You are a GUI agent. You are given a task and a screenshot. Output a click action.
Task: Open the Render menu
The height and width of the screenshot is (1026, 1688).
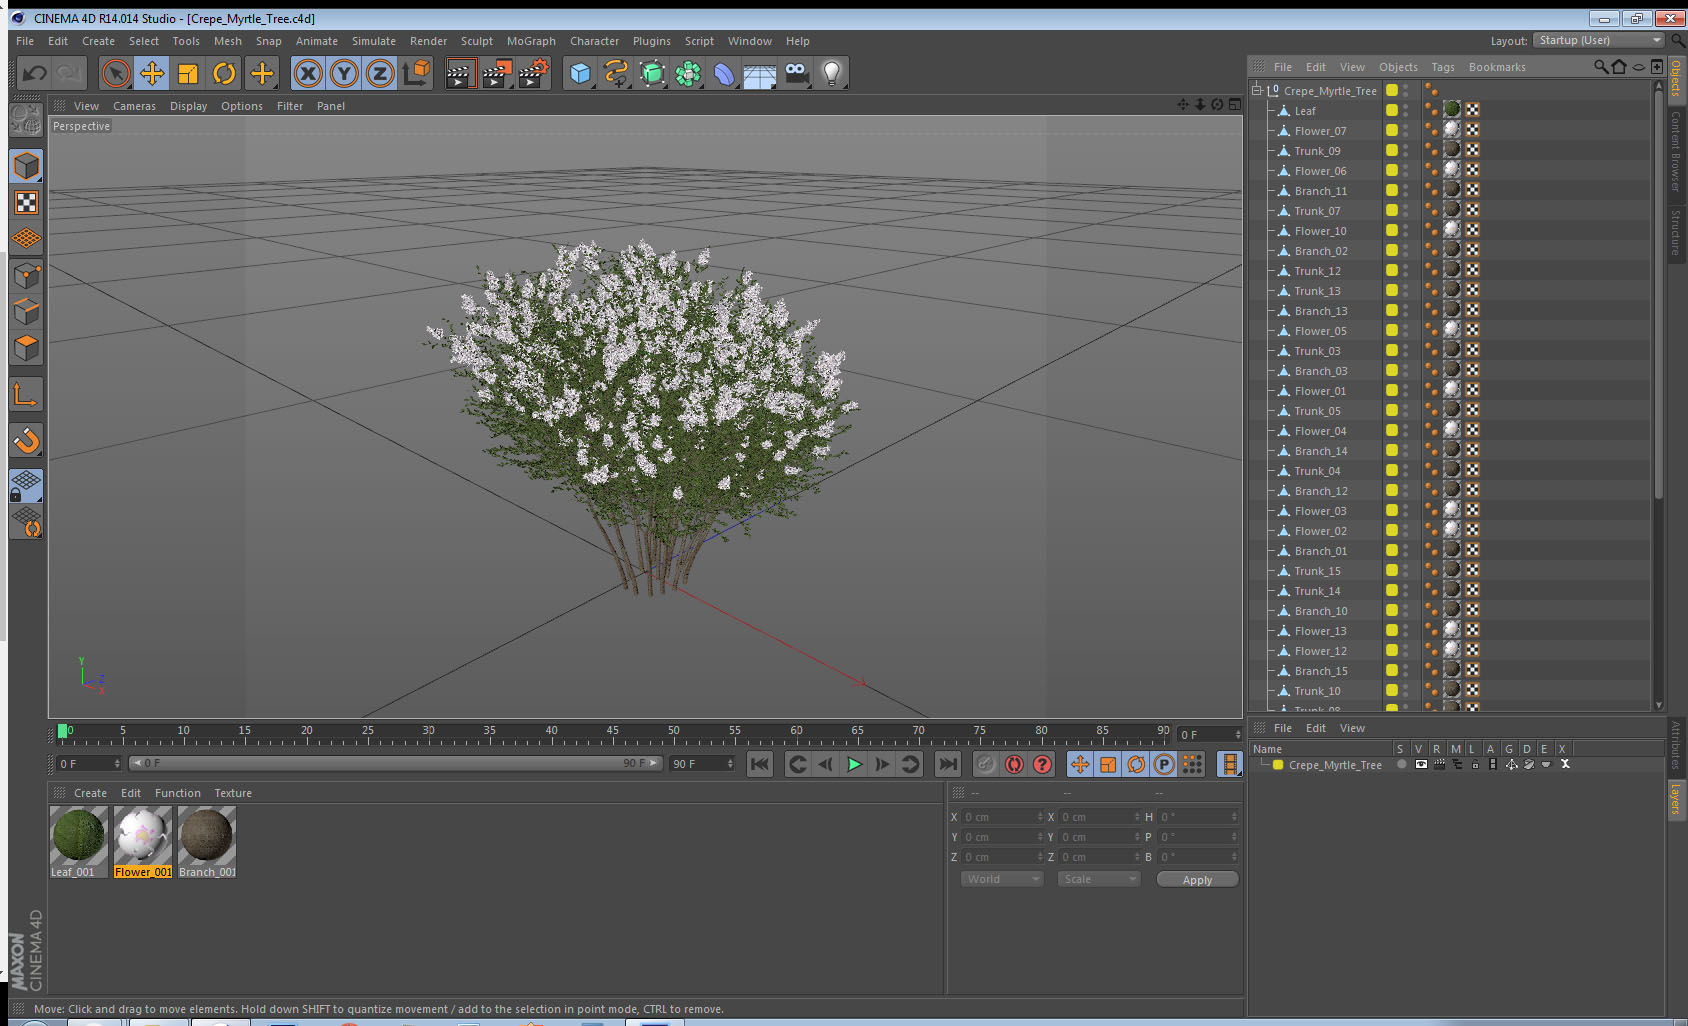[x=428, y=41]
